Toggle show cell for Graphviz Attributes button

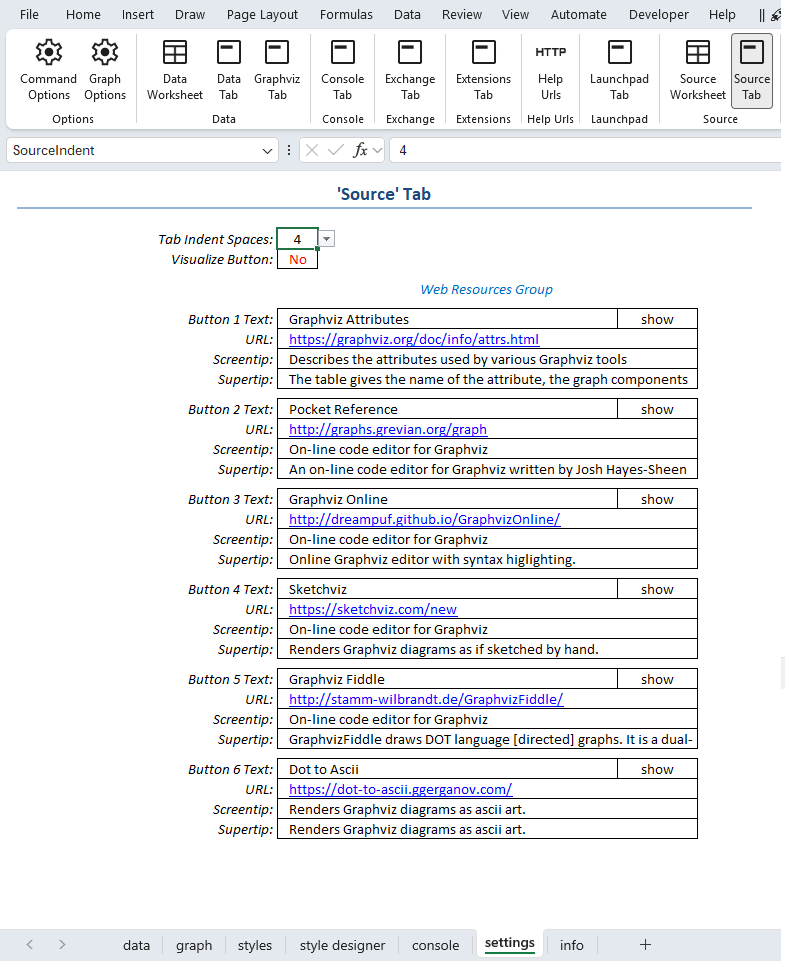click(x=657, y=320)
